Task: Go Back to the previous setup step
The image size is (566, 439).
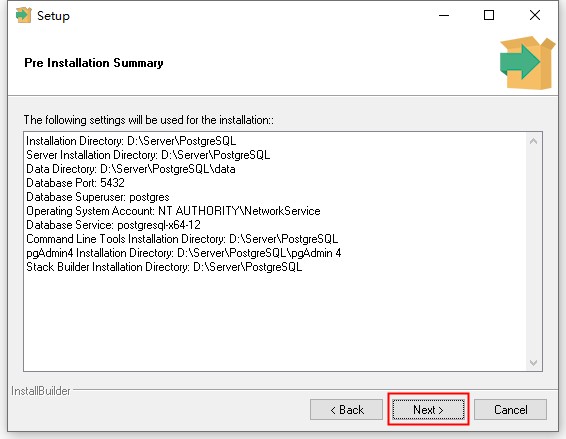Action: click(346, 409)
